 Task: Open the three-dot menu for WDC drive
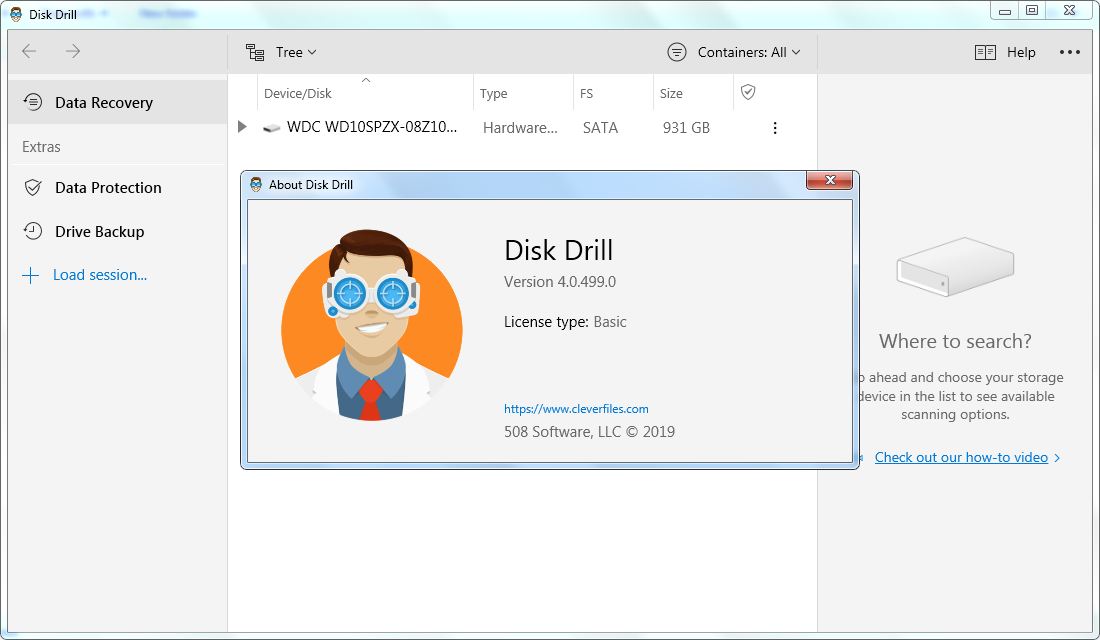click(x=774, y=128)
